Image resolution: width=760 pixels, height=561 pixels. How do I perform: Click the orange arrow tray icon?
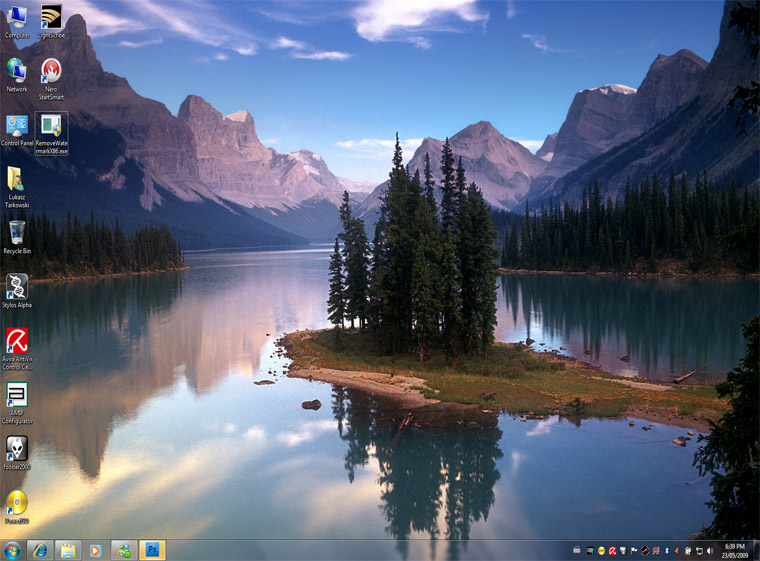pos(676,551)
